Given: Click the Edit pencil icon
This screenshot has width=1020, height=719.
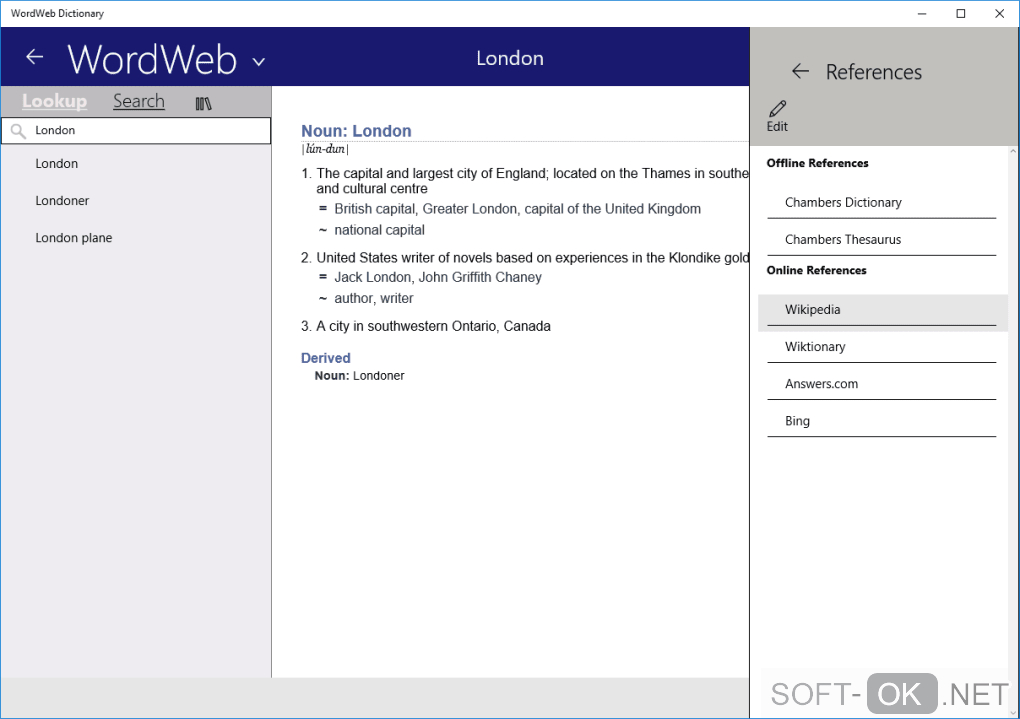Looking at the screenshot, I should click(777, 110).
